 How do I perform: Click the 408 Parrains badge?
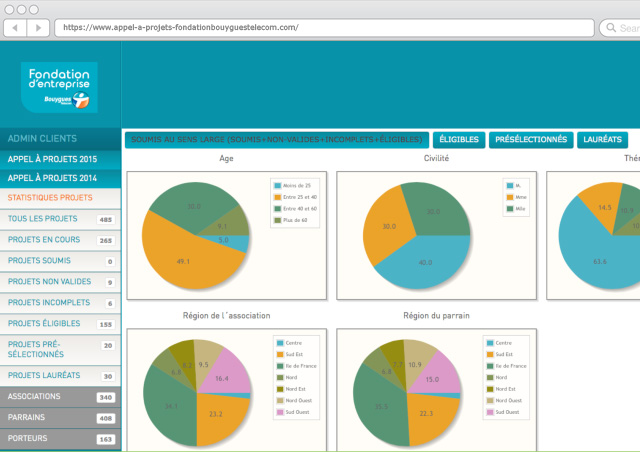(106, 419)
